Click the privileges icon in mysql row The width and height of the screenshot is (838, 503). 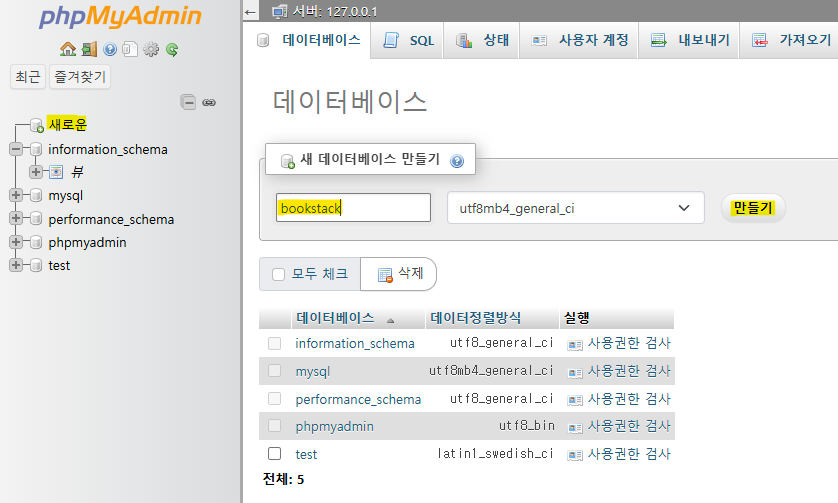click(x=575, y=373)
